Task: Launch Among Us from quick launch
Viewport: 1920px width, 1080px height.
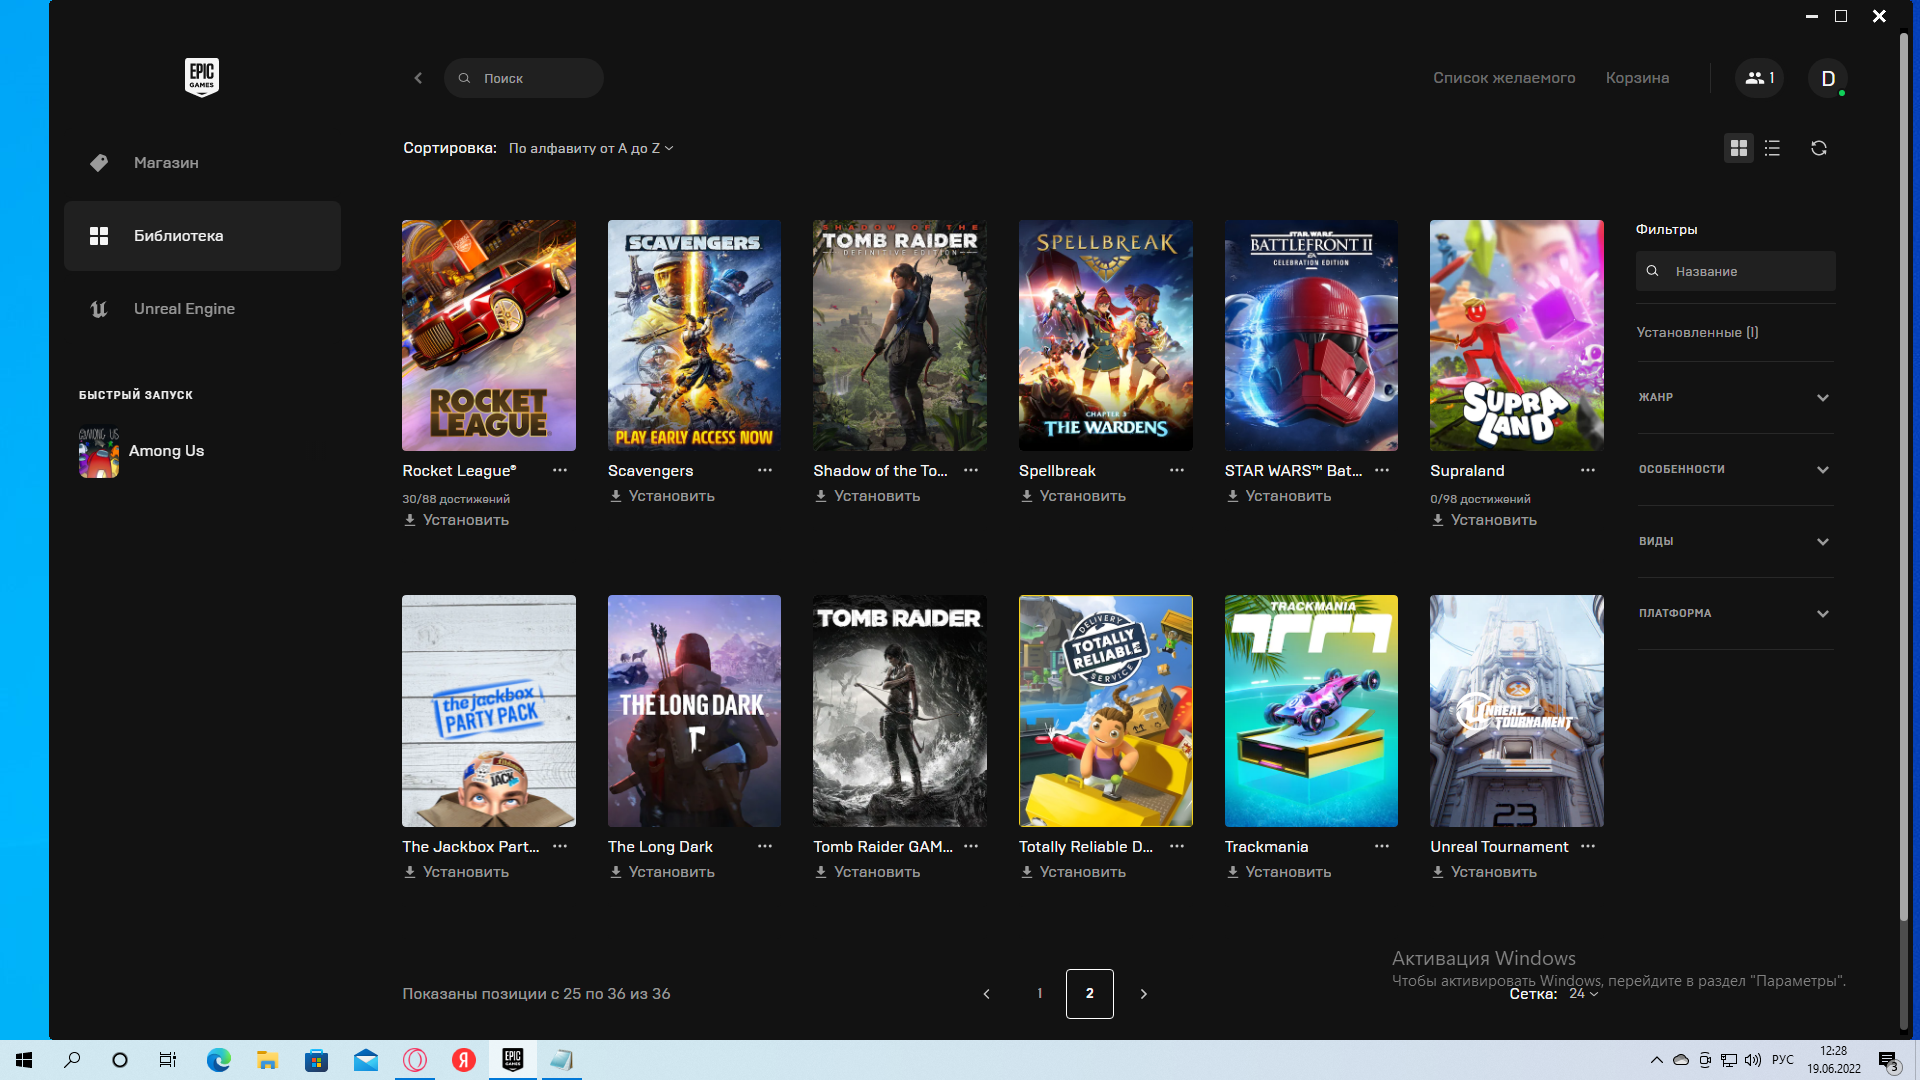Action: [x=142, y=451]
